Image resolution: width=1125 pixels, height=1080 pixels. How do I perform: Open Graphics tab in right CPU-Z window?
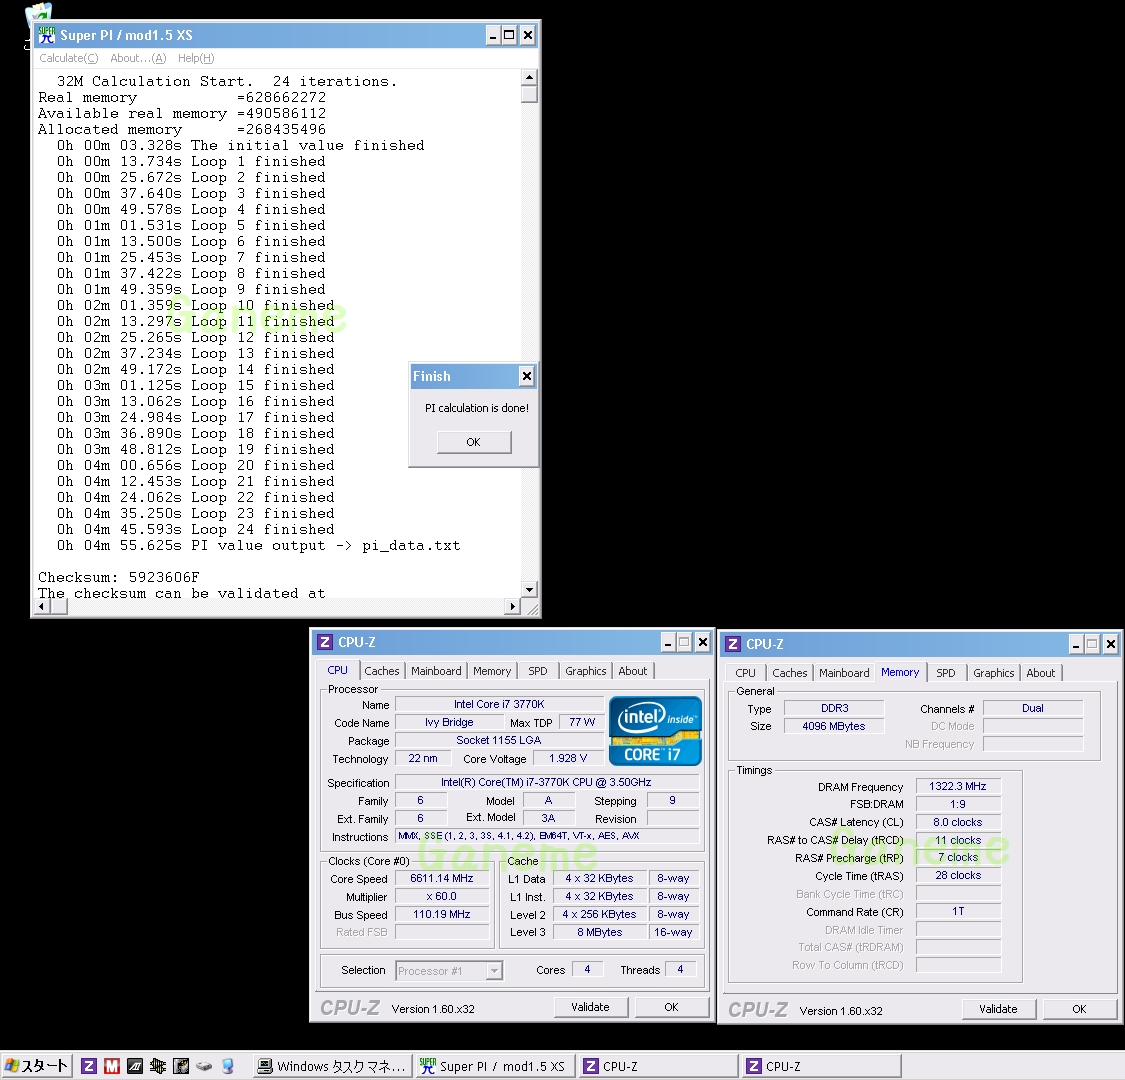point(994,673)
